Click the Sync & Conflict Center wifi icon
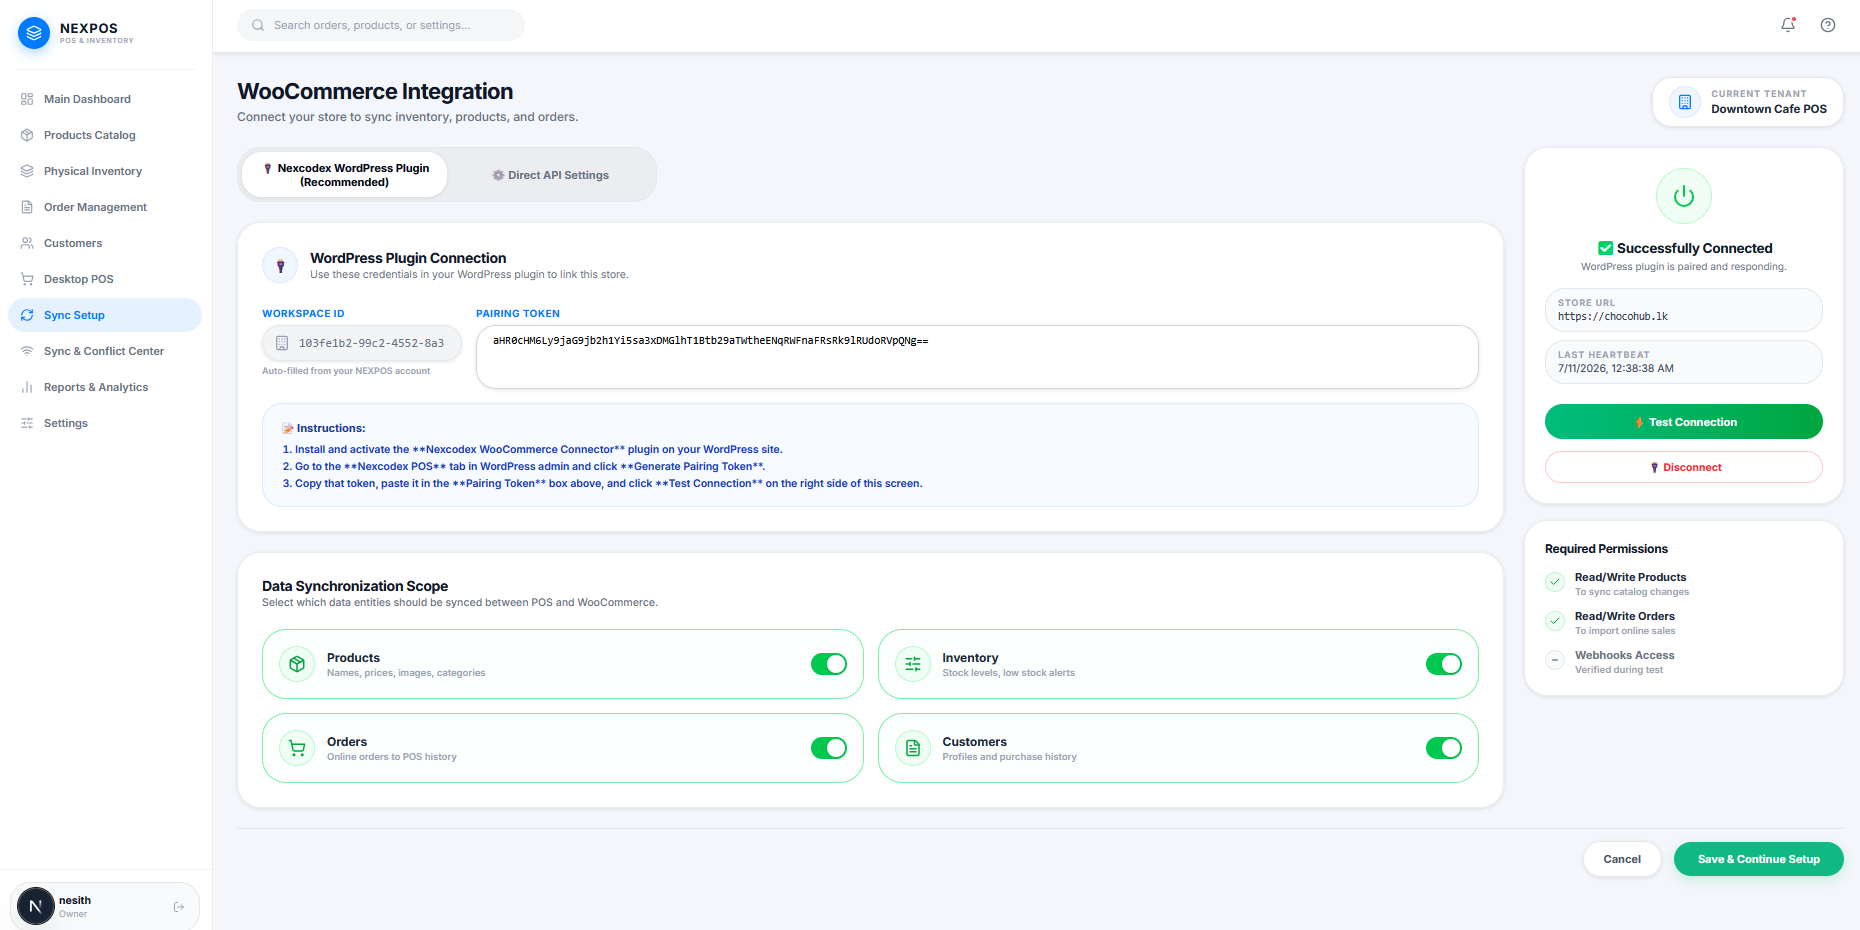 point(27,351)
